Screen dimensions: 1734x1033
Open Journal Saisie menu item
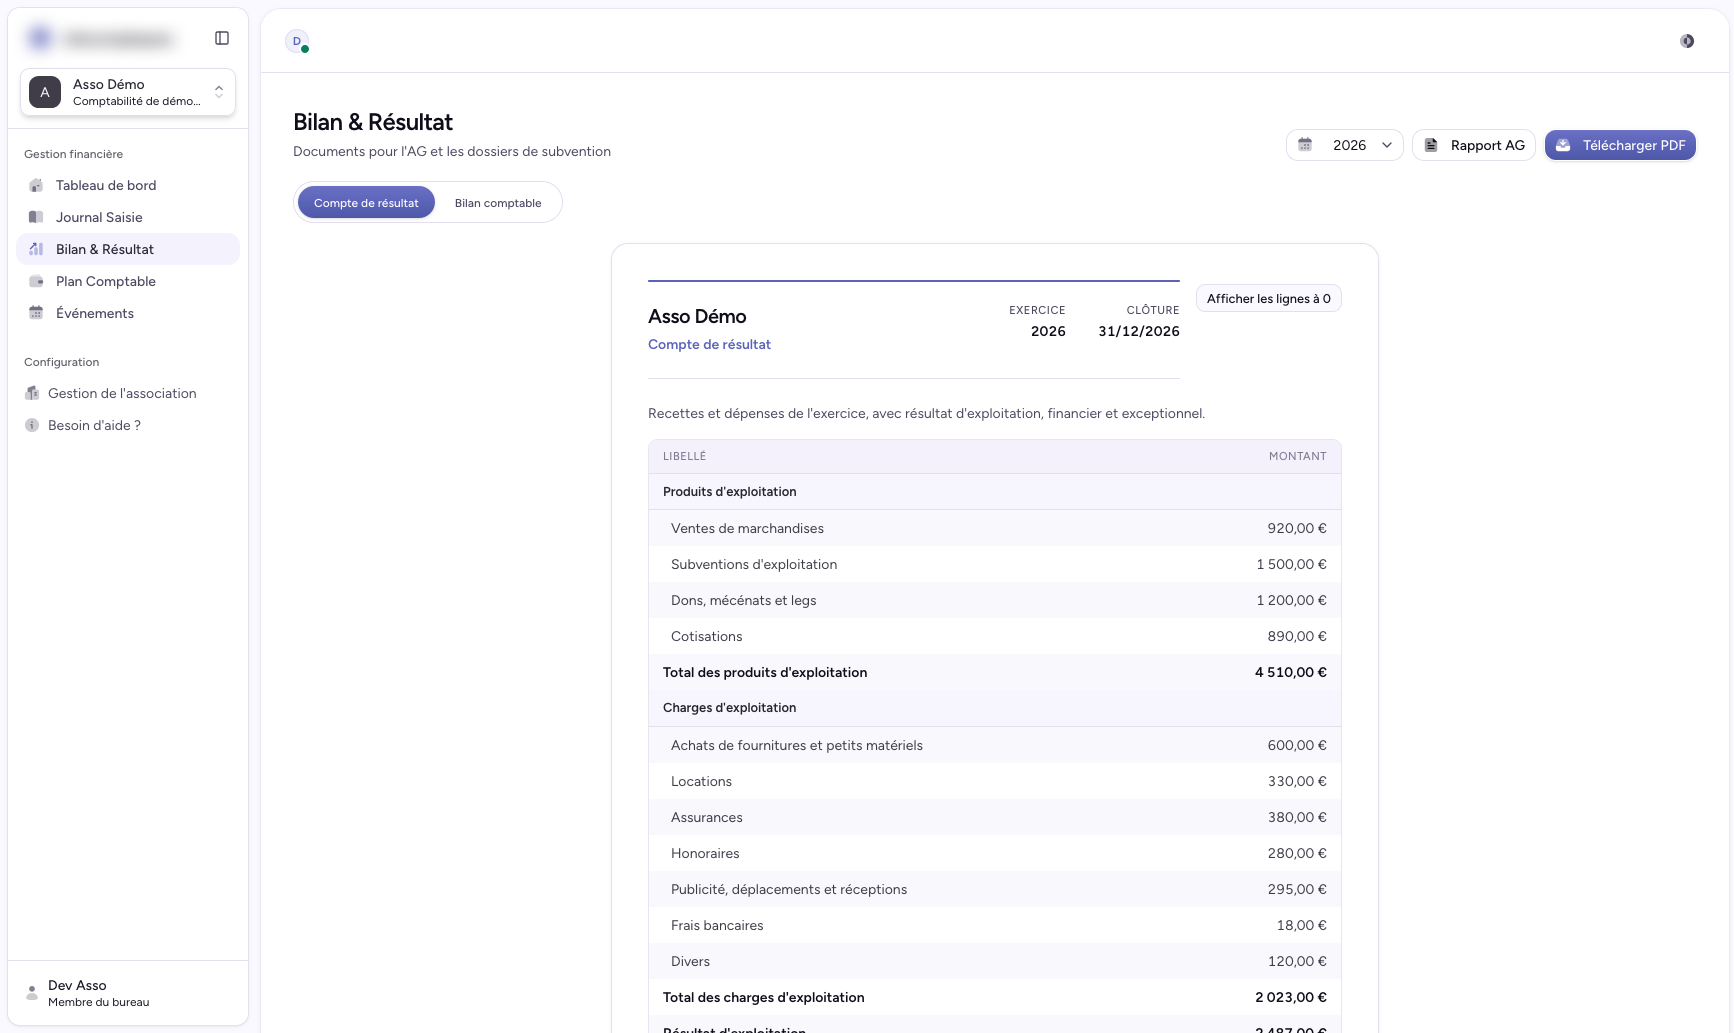(x=128, y=217)
